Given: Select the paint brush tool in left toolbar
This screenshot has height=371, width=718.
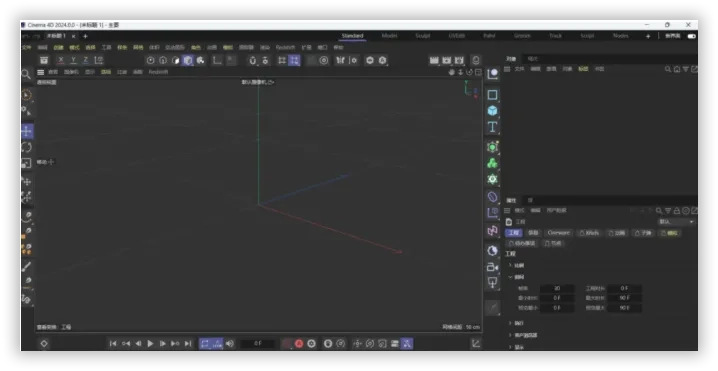Looking at the screenshot, I should (27, 267).
